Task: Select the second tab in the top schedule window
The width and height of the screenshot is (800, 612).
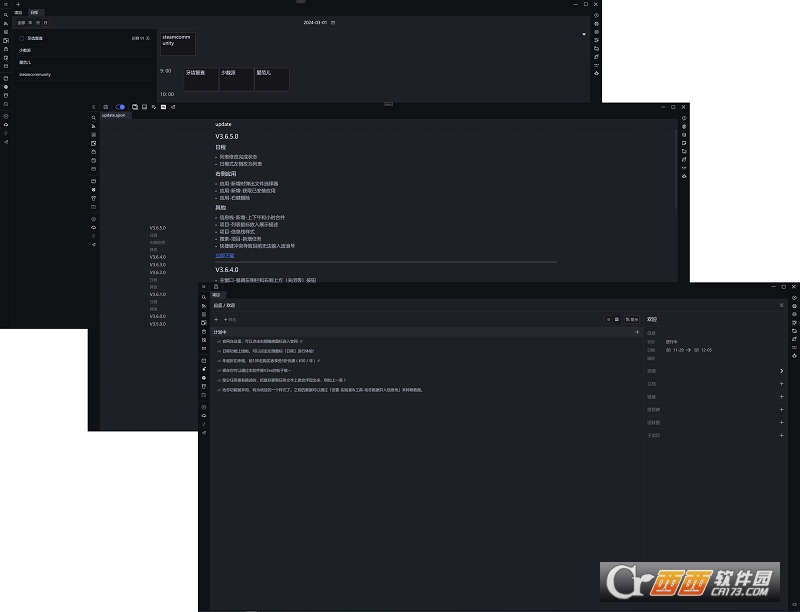Action: [34, 12]
